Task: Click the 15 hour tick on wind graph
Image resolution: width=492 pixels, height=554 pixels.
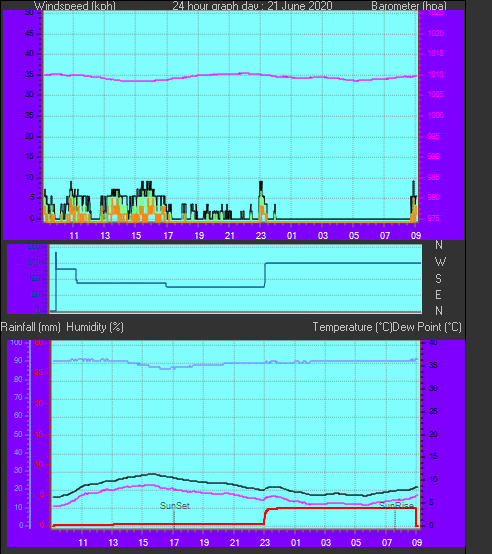Action: (136, 236)
